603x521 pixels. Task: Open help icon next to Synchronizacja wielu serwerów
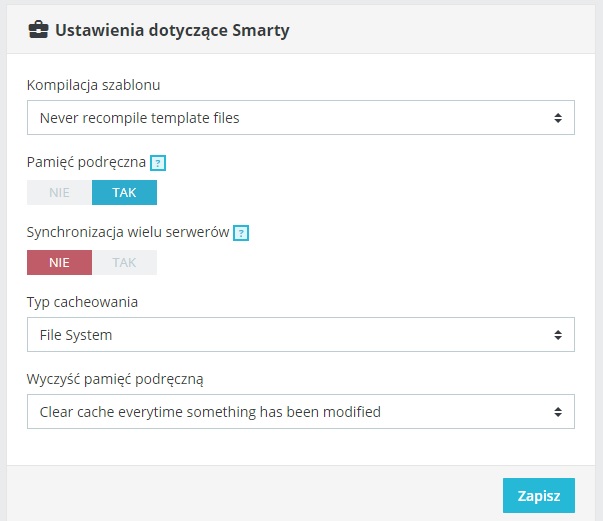click(x=241, y=233)
